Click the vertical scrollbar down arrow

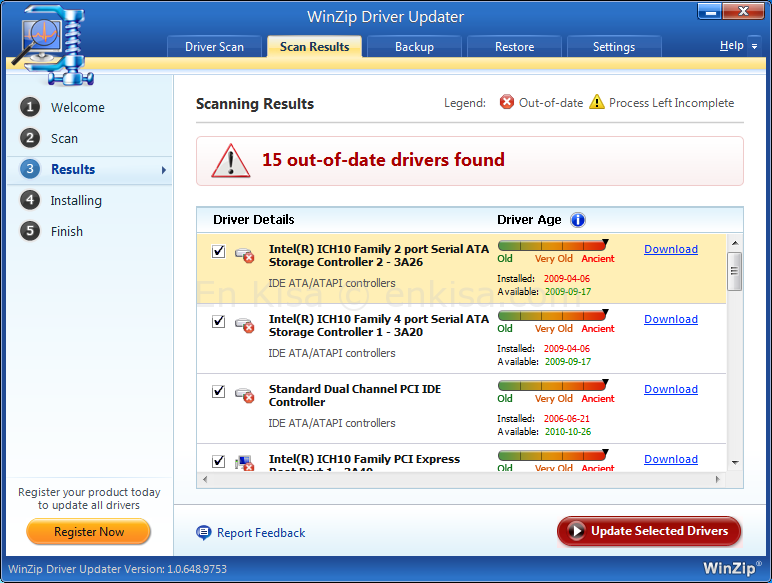735,462
